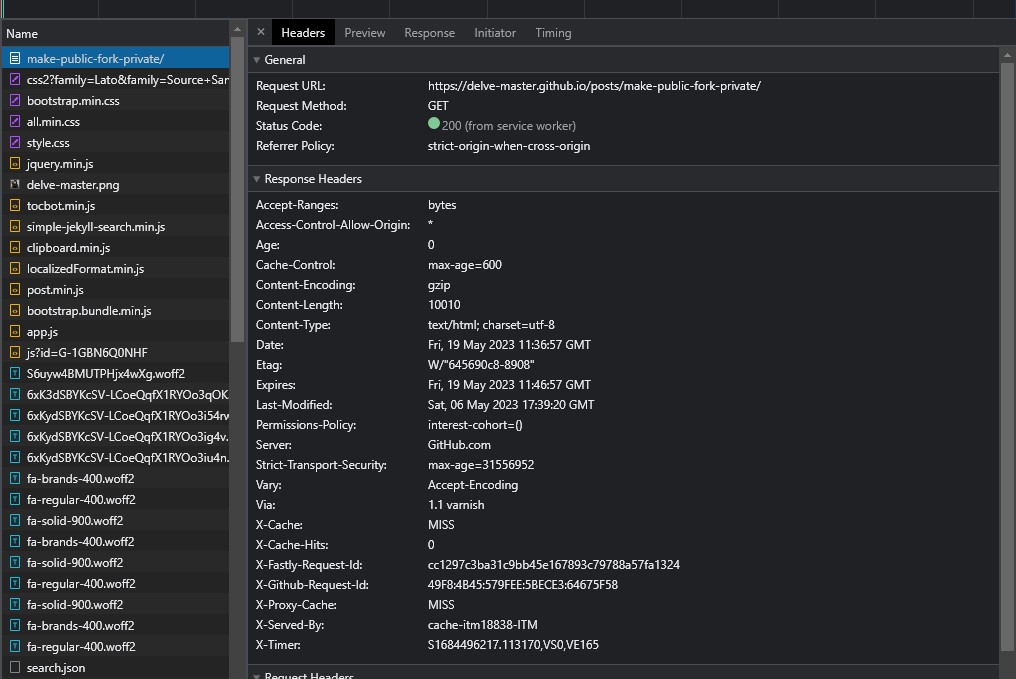The height and width of the screenshot is (679, 1016).
Task: Select the image icon for delve-master.png
Action: pos(15,185)
